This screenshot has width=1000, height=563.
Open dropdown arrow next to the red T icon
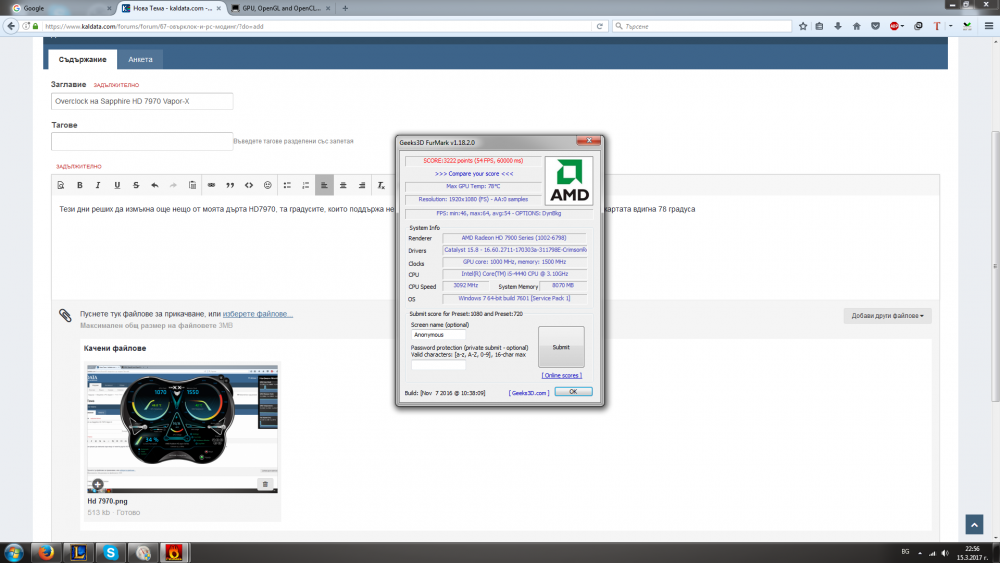[x=950, y=26]
